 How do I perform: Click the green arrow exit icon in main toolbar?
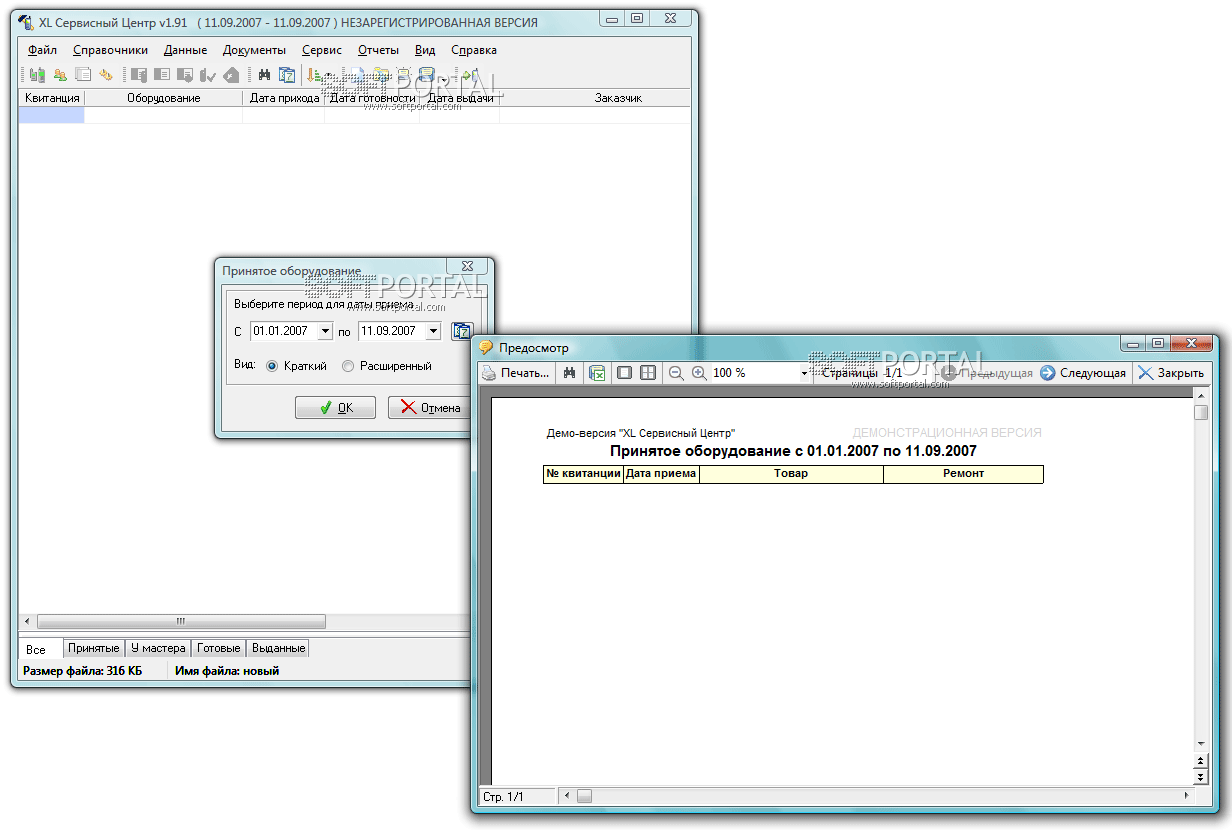[472, 74]
